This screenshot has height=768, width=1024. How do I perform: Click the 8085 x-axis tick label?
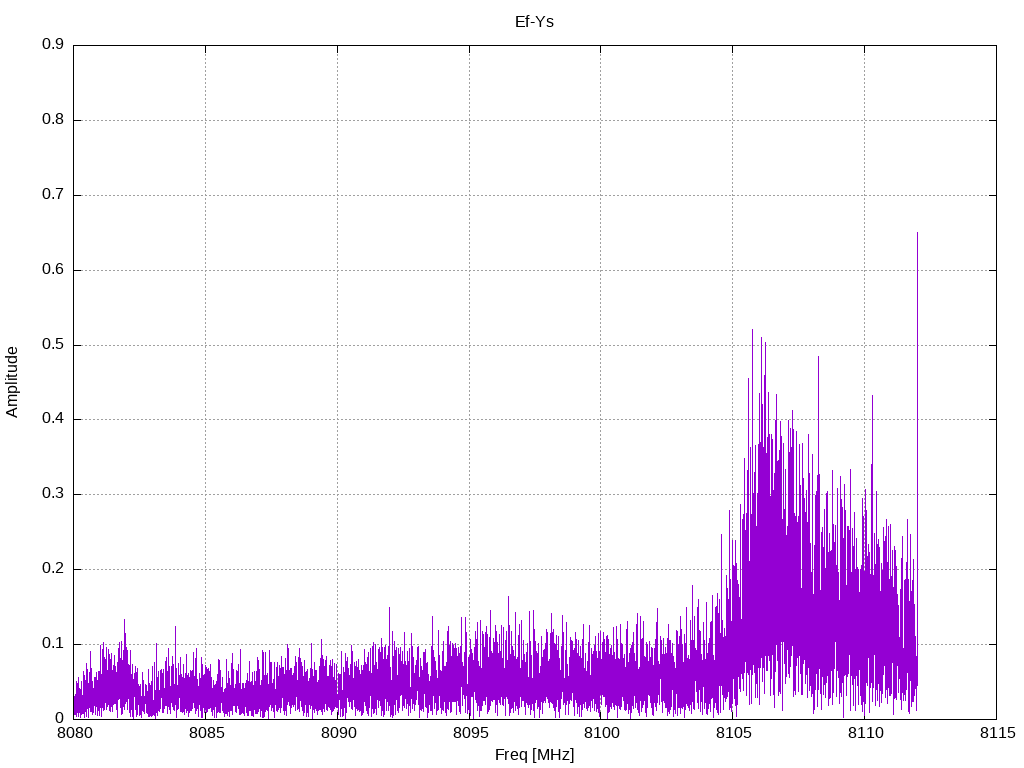(206, 734)
